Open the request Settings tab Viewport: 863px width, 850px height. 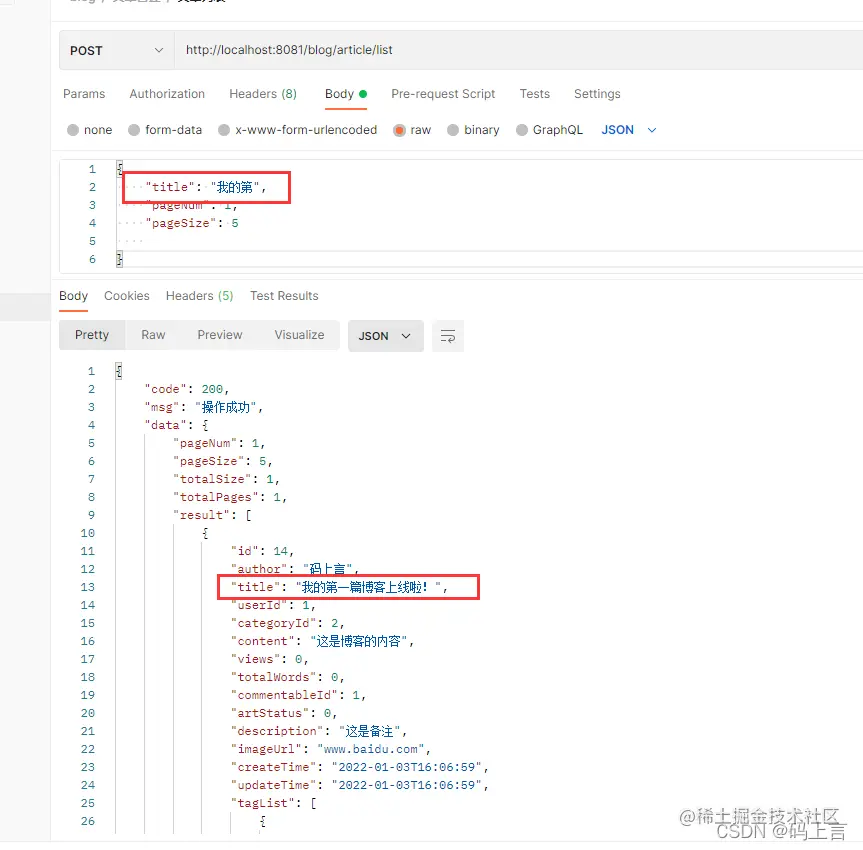point(597,94)
